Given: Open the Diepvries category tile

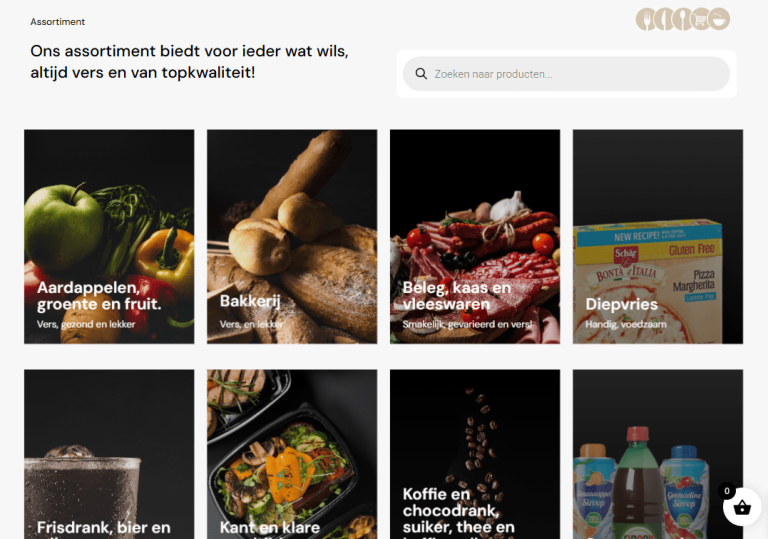Looking at the screenshot, I should (x=658, y=237).
